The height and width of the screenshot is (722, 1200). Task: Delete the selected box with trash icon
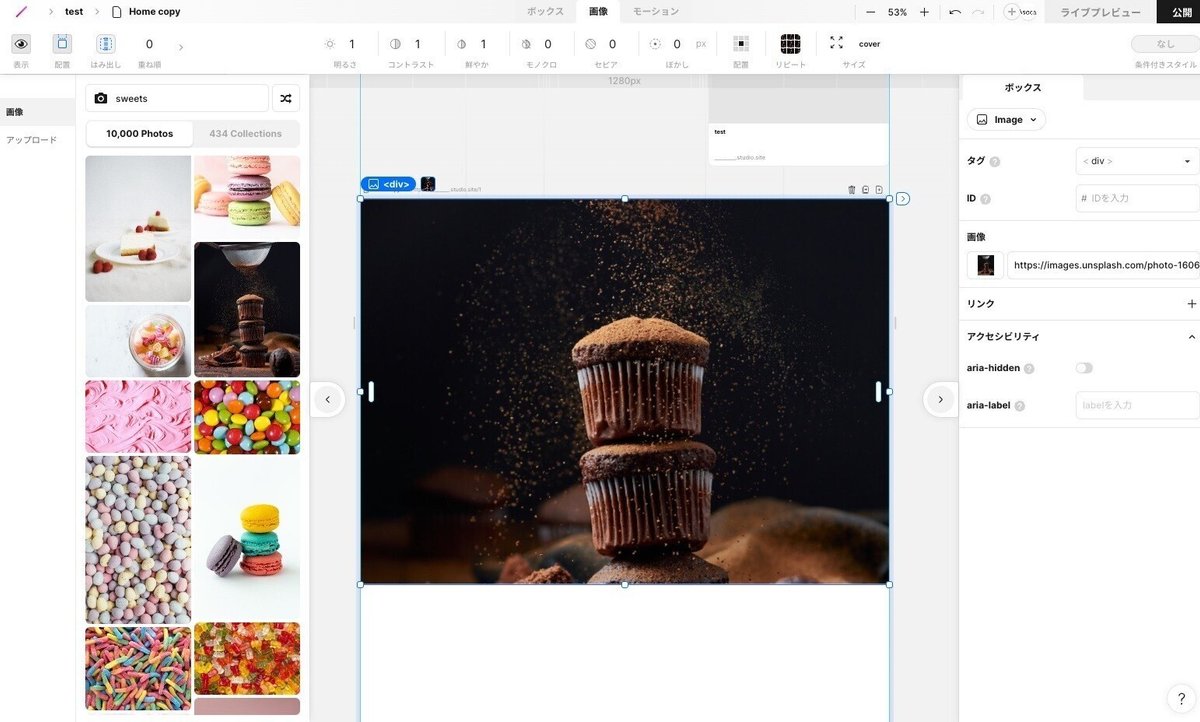852,189
